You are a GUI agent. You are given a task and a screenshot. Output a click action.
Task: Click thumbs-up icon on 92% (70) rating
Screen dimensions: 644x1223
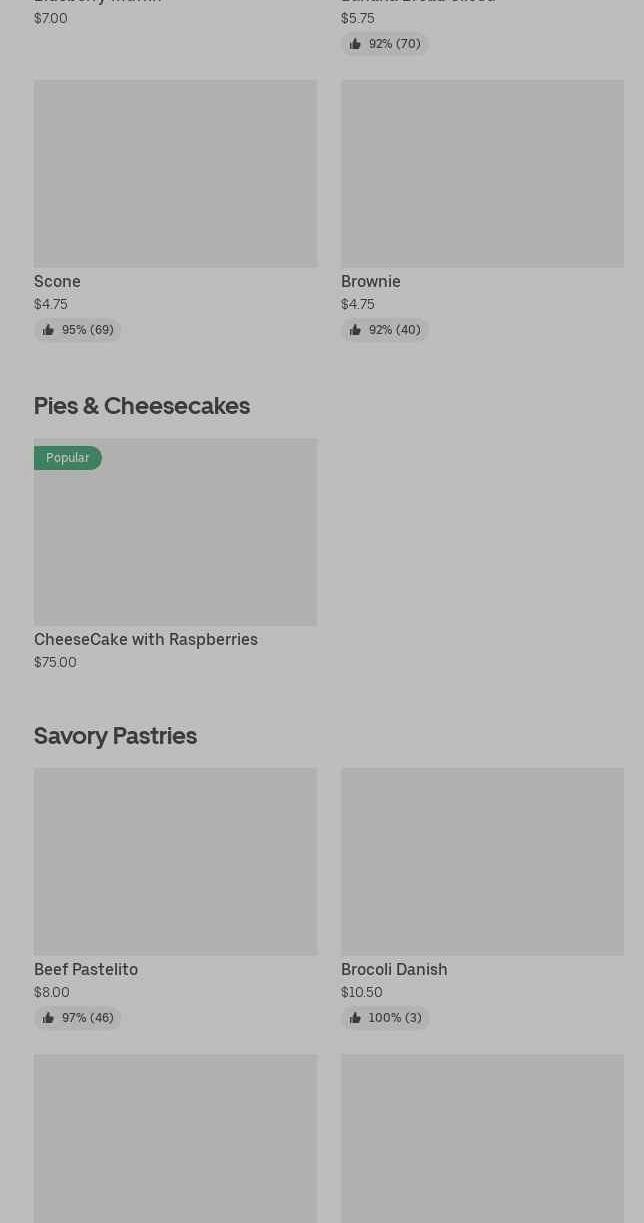point(355,44)
